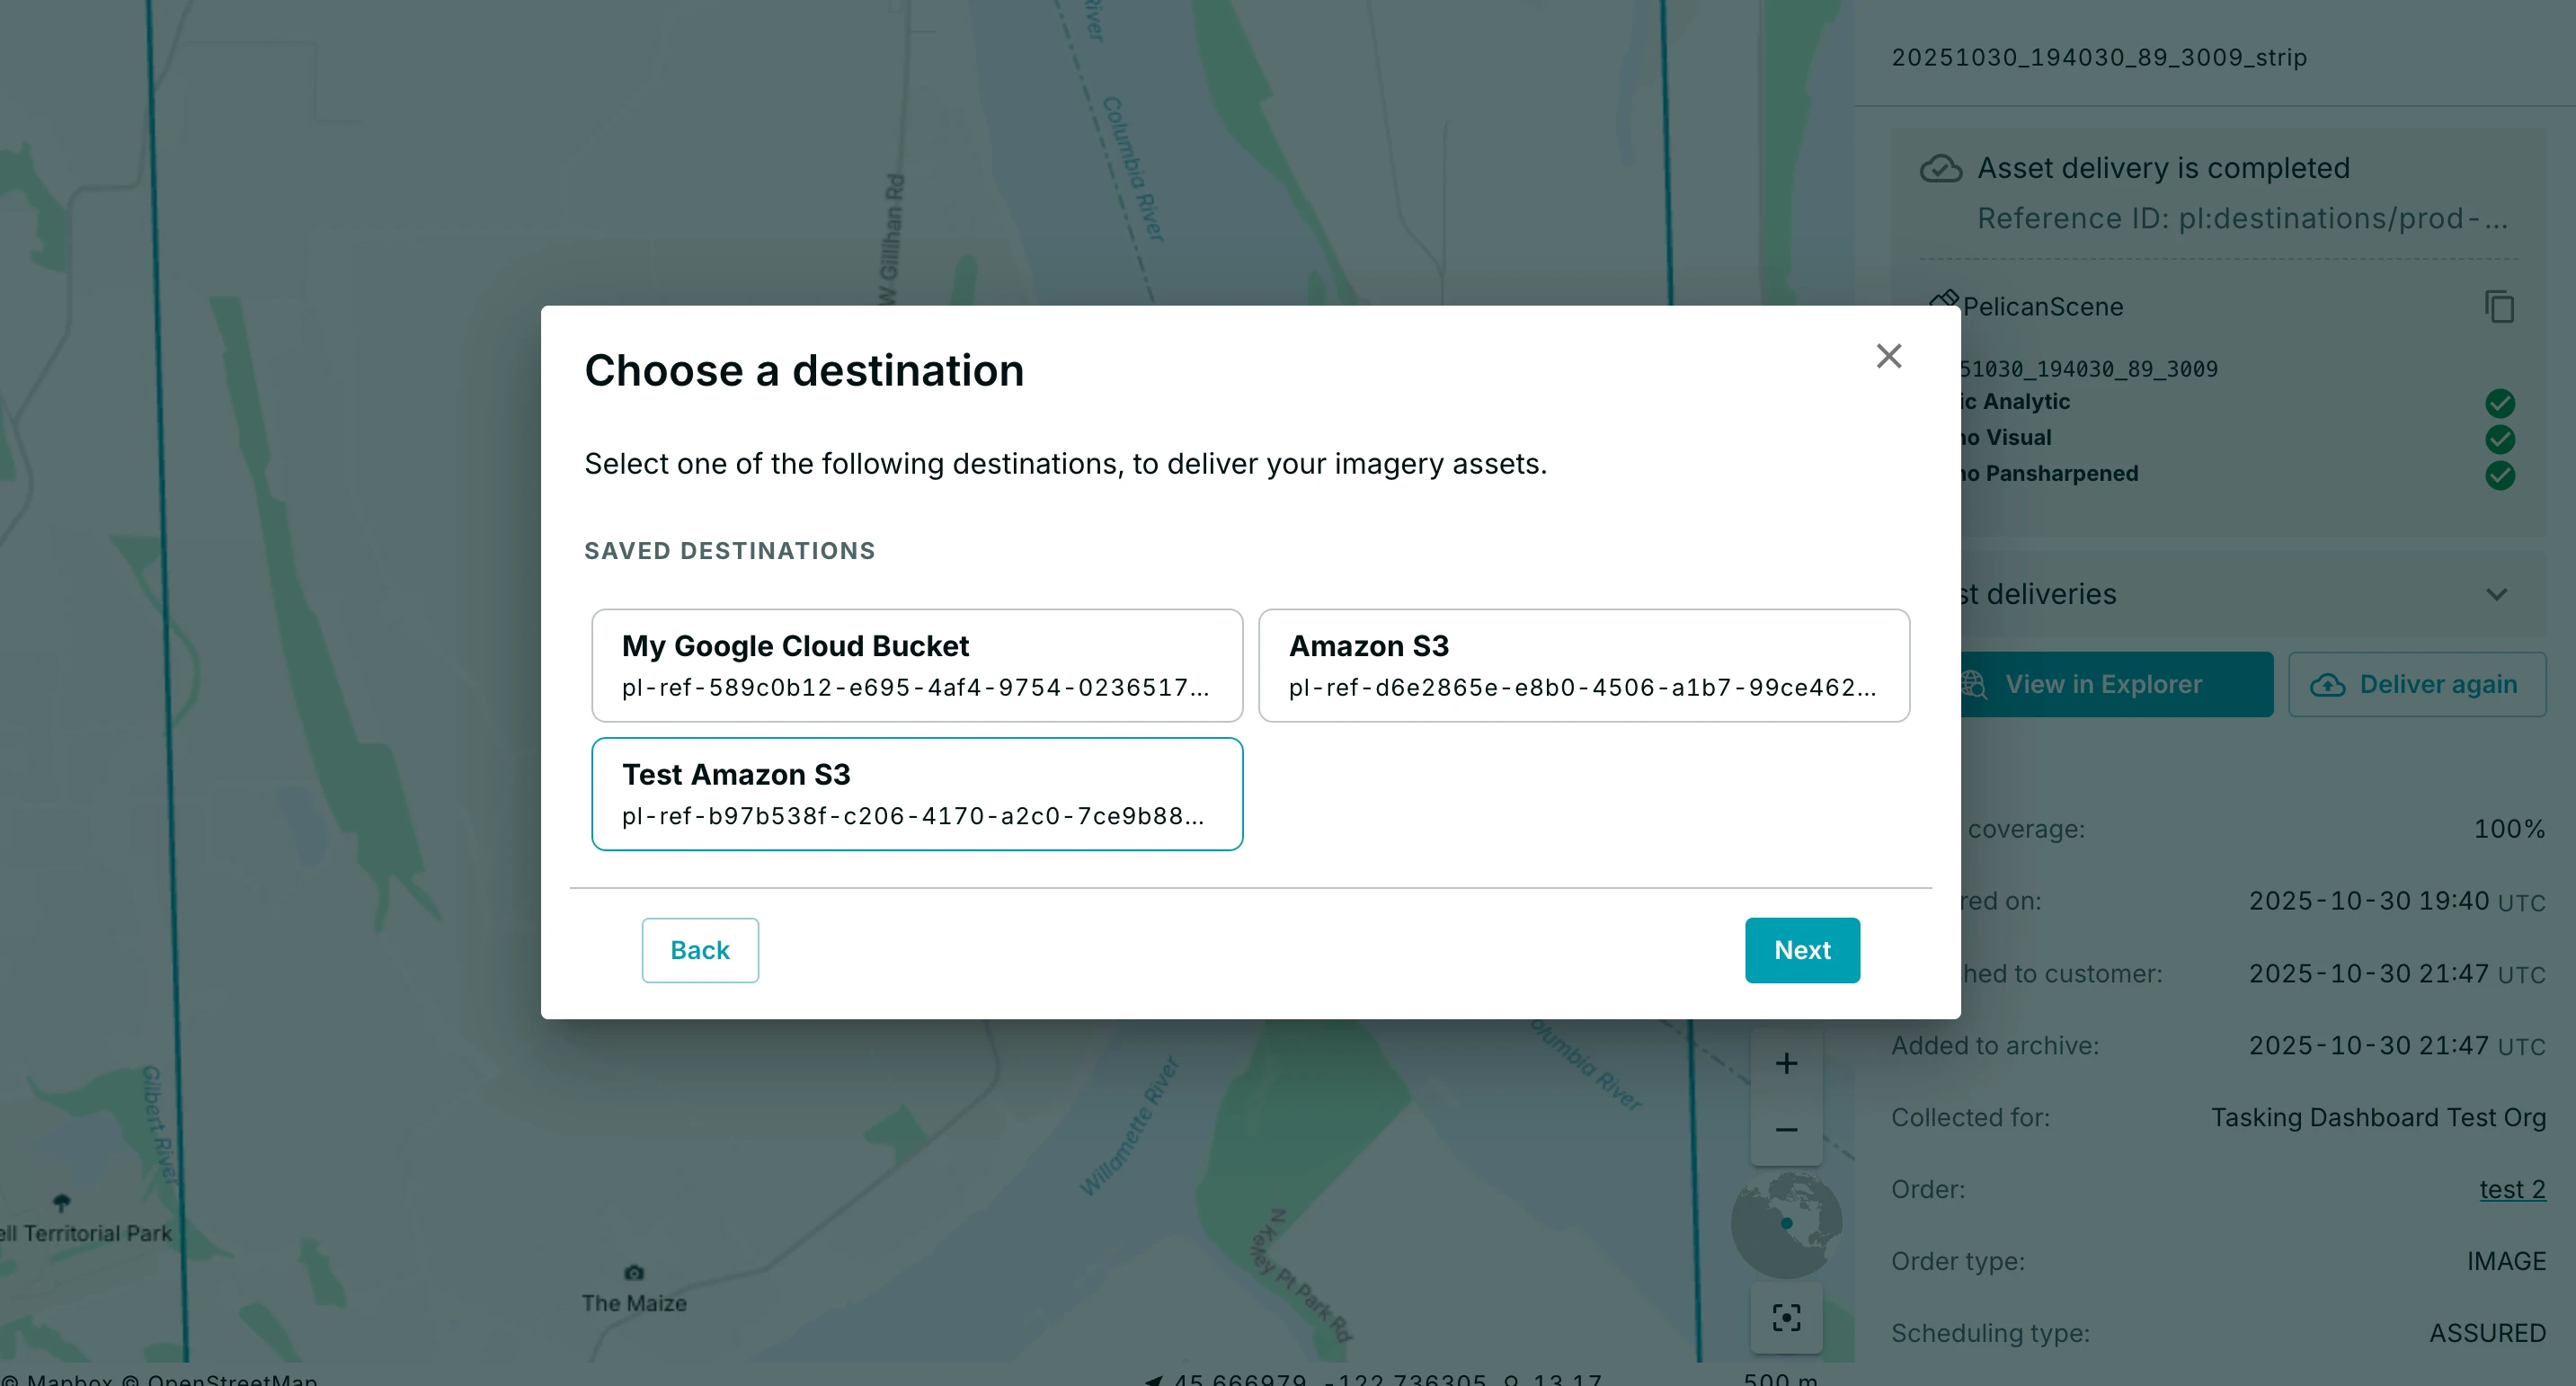This screenshot has width=2576, height=1386.
Task: Collapse the deliveries section chevron
Action: [2496, 594]
